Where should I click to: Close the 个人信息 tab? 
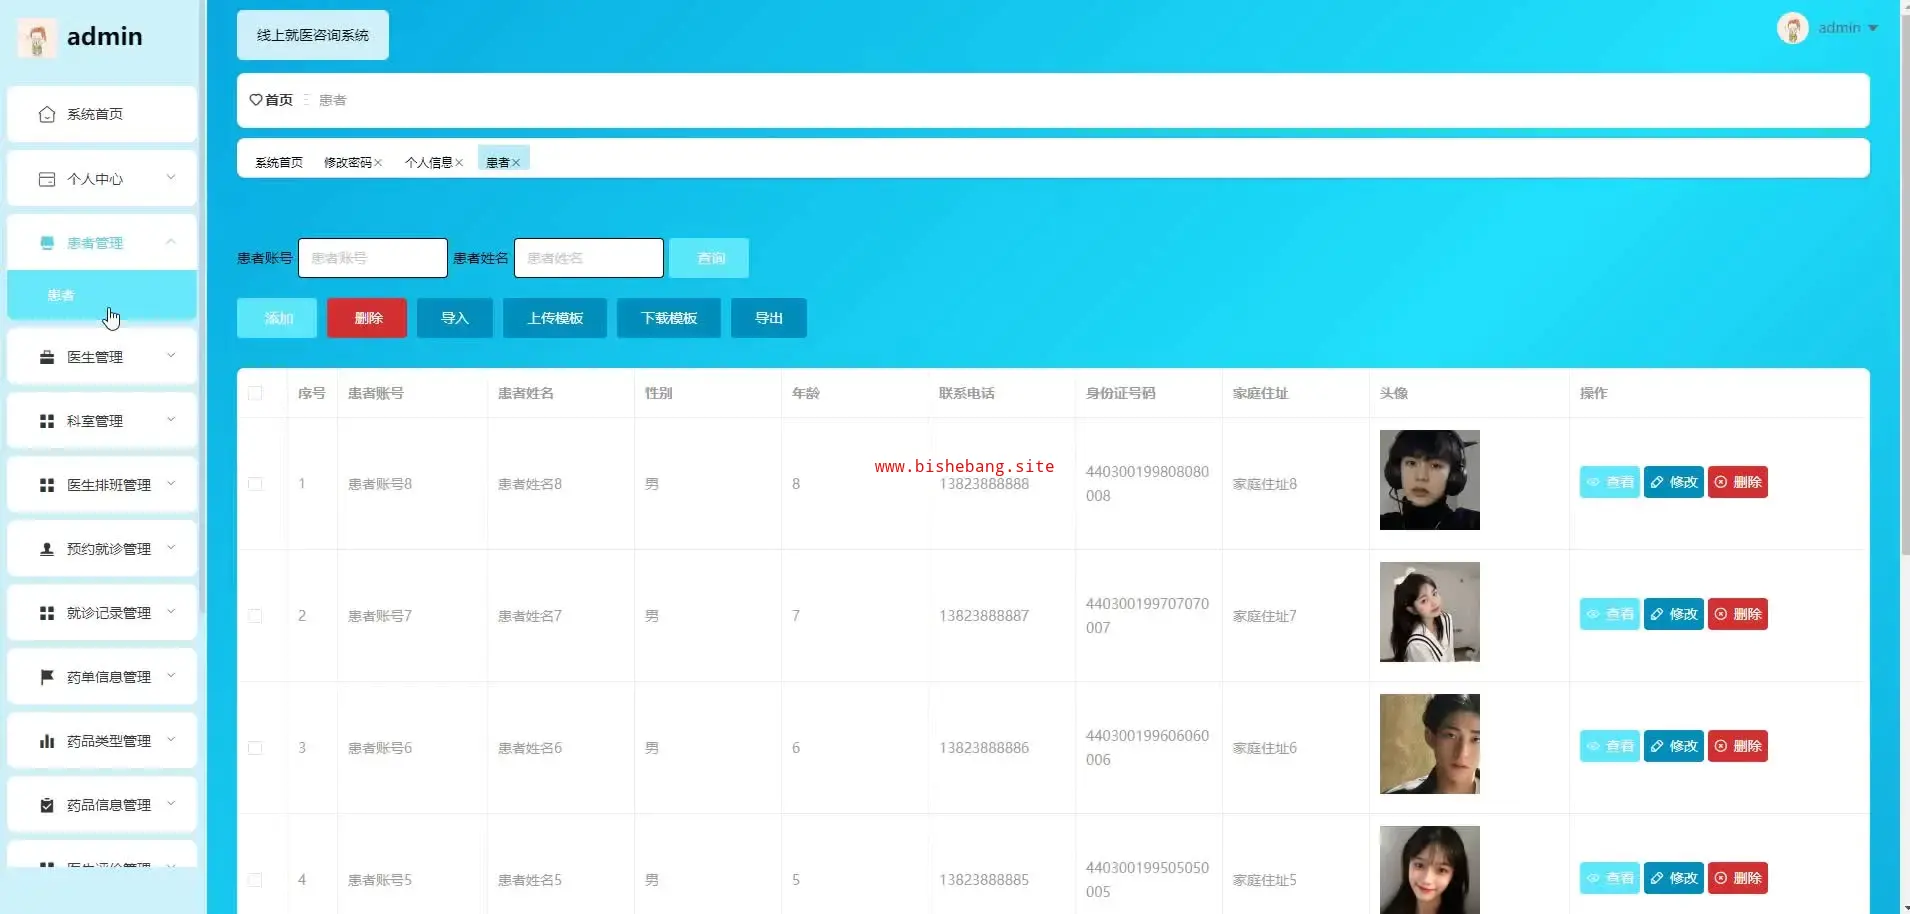click(x=459, y=163)
